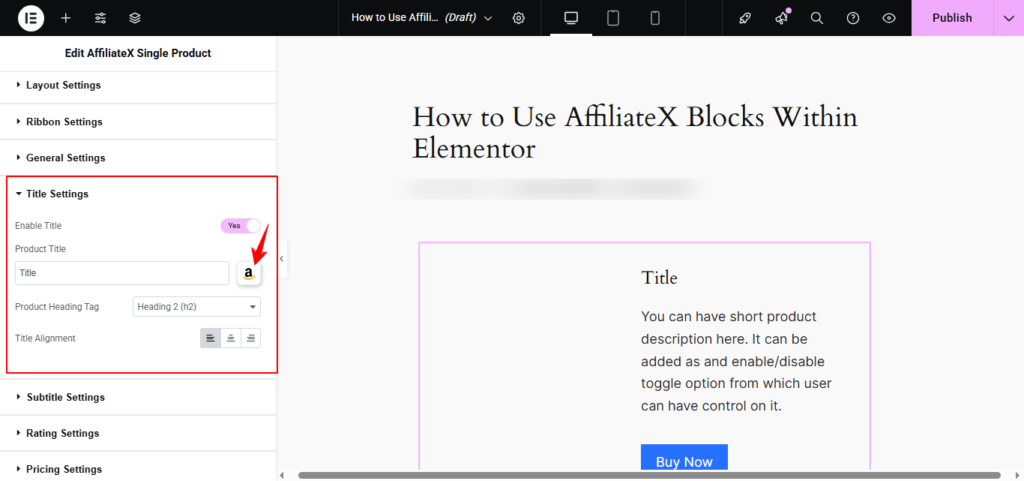The image size is (1024, 481).
Task: Open the Help question mark icon
Action: (x=853, y=18)
